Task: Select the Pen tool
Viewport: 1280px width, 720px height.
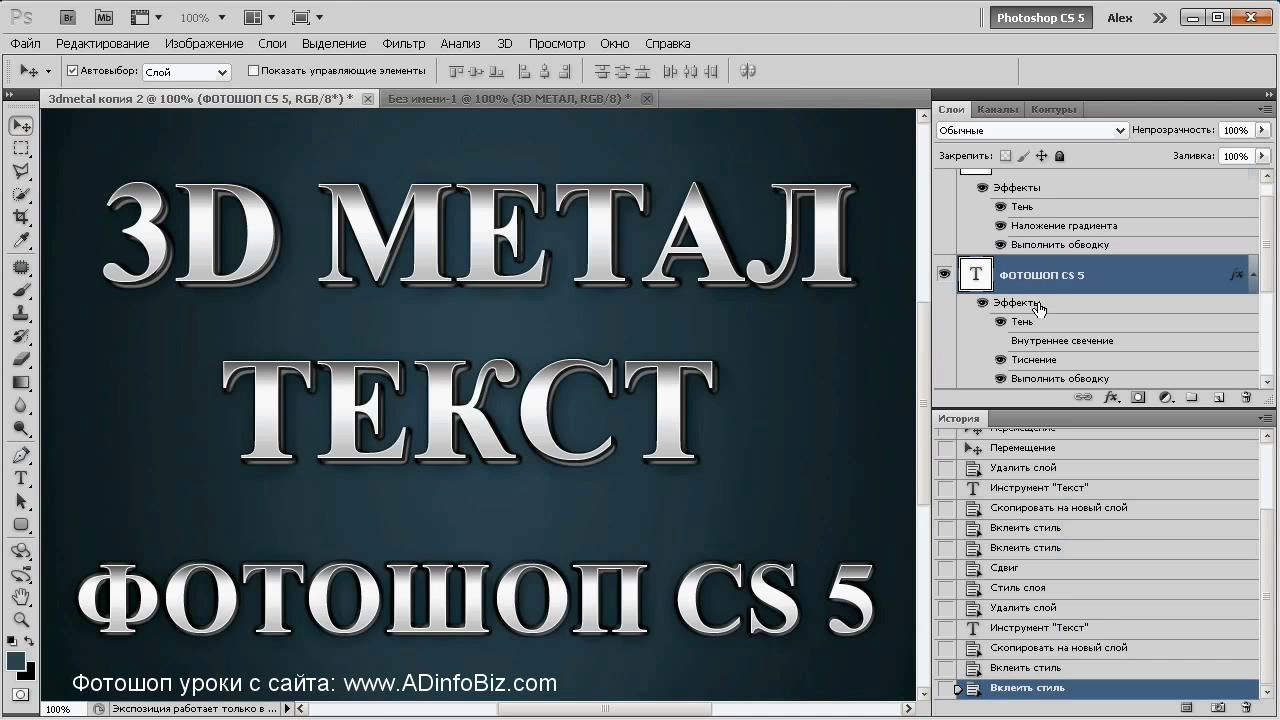Action: [21, 456]
